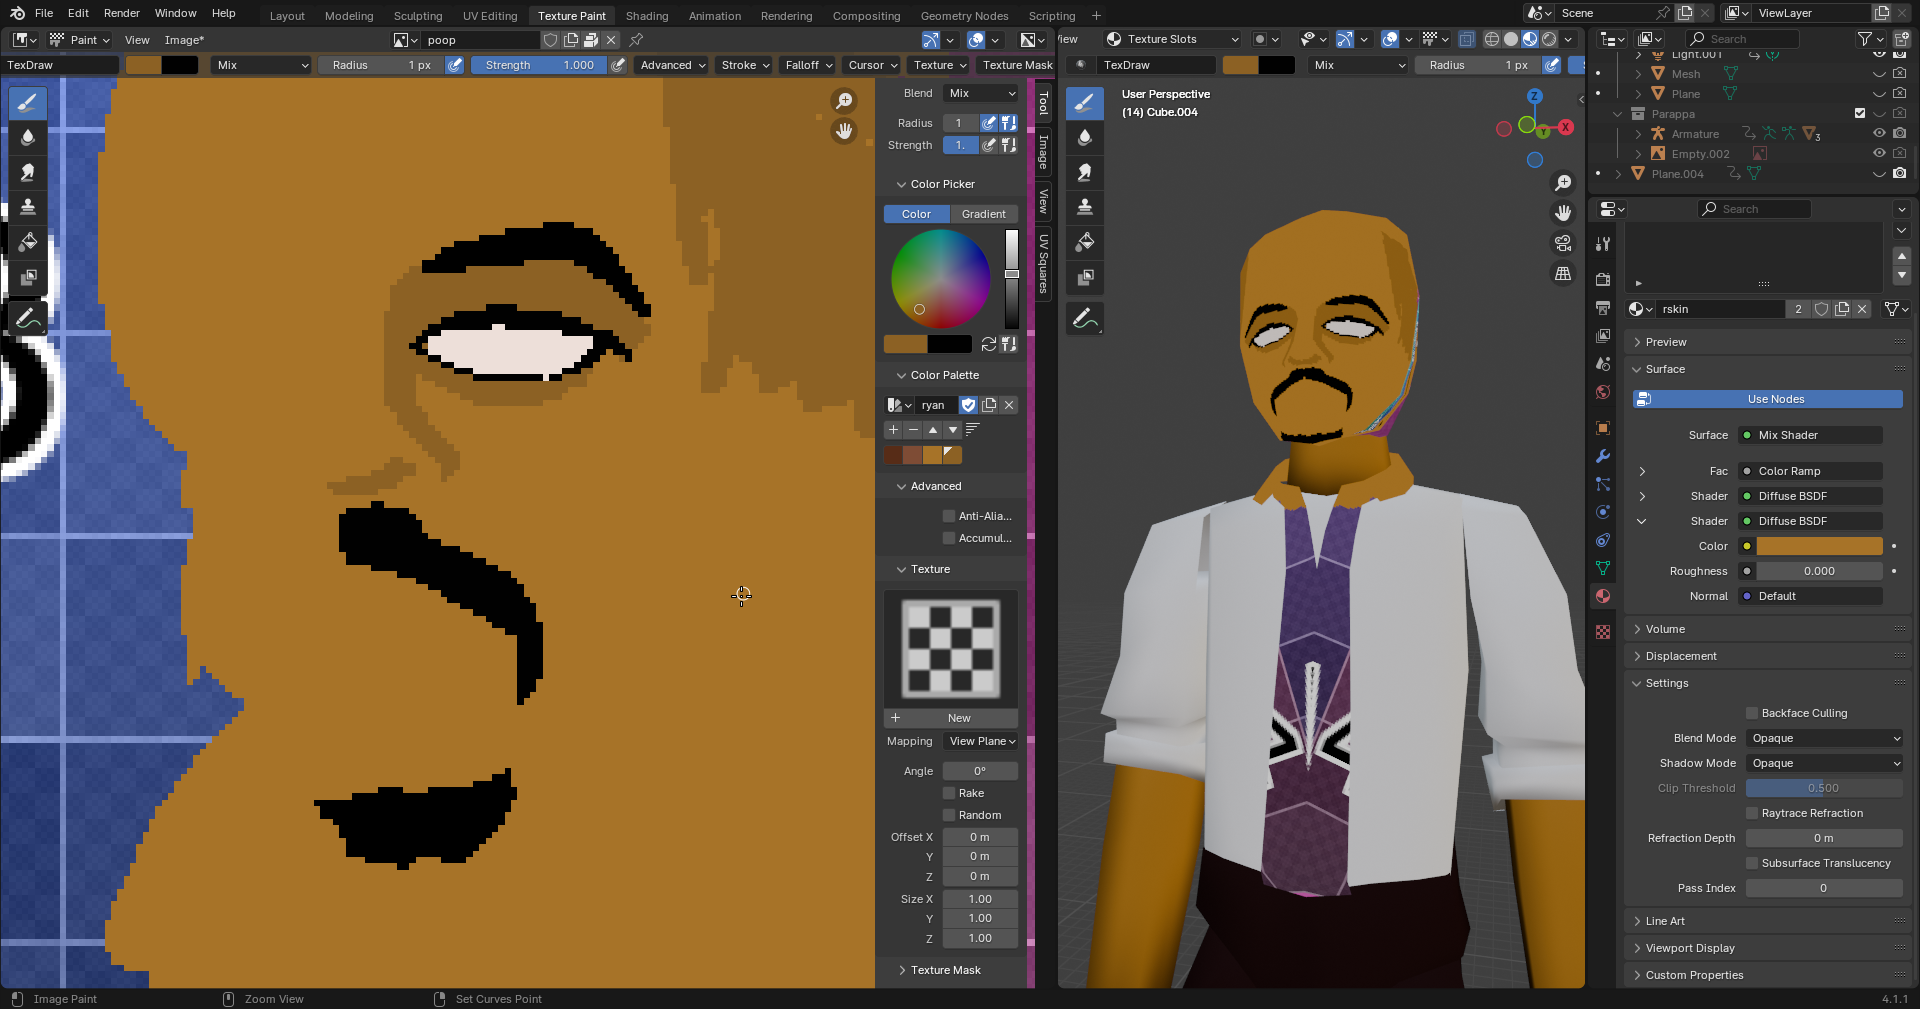Select the Fill tool in 3D viewport
1920x1009 pixels.
point(1085,242)
